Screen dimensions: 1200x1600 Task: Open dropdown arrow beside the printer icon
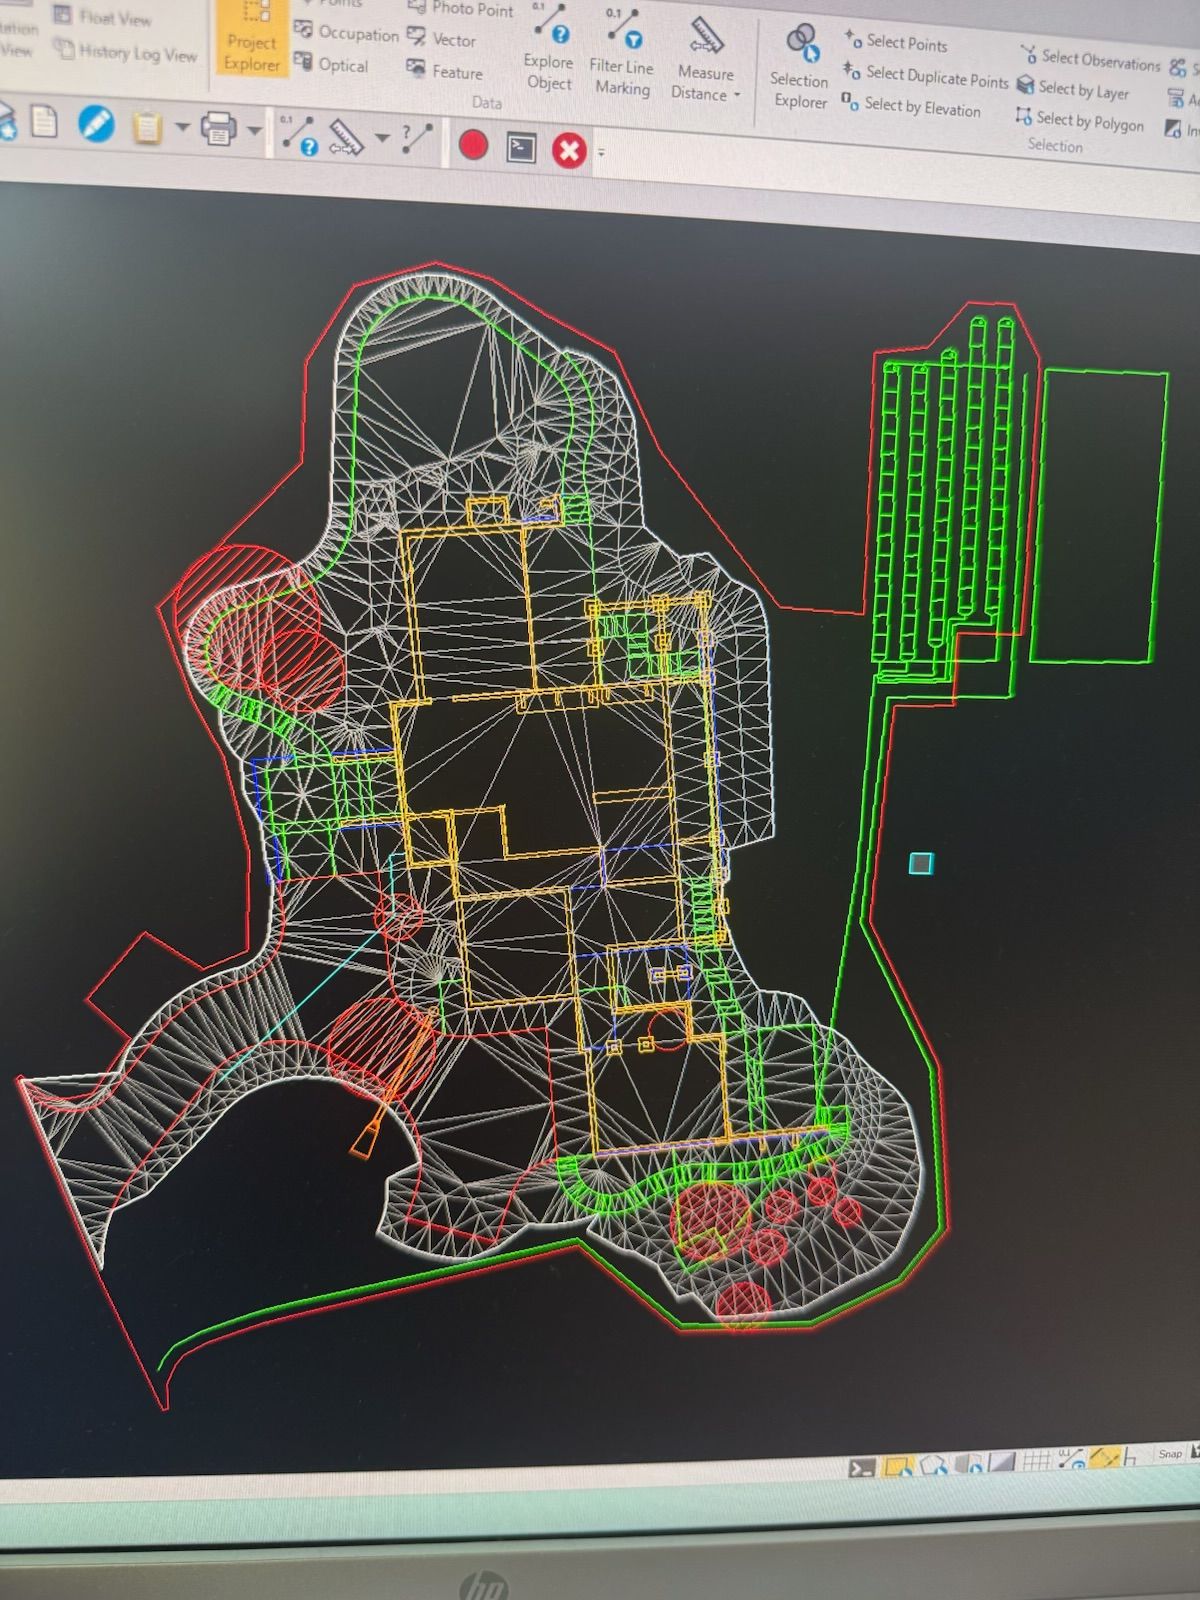(x=254, y=130)
